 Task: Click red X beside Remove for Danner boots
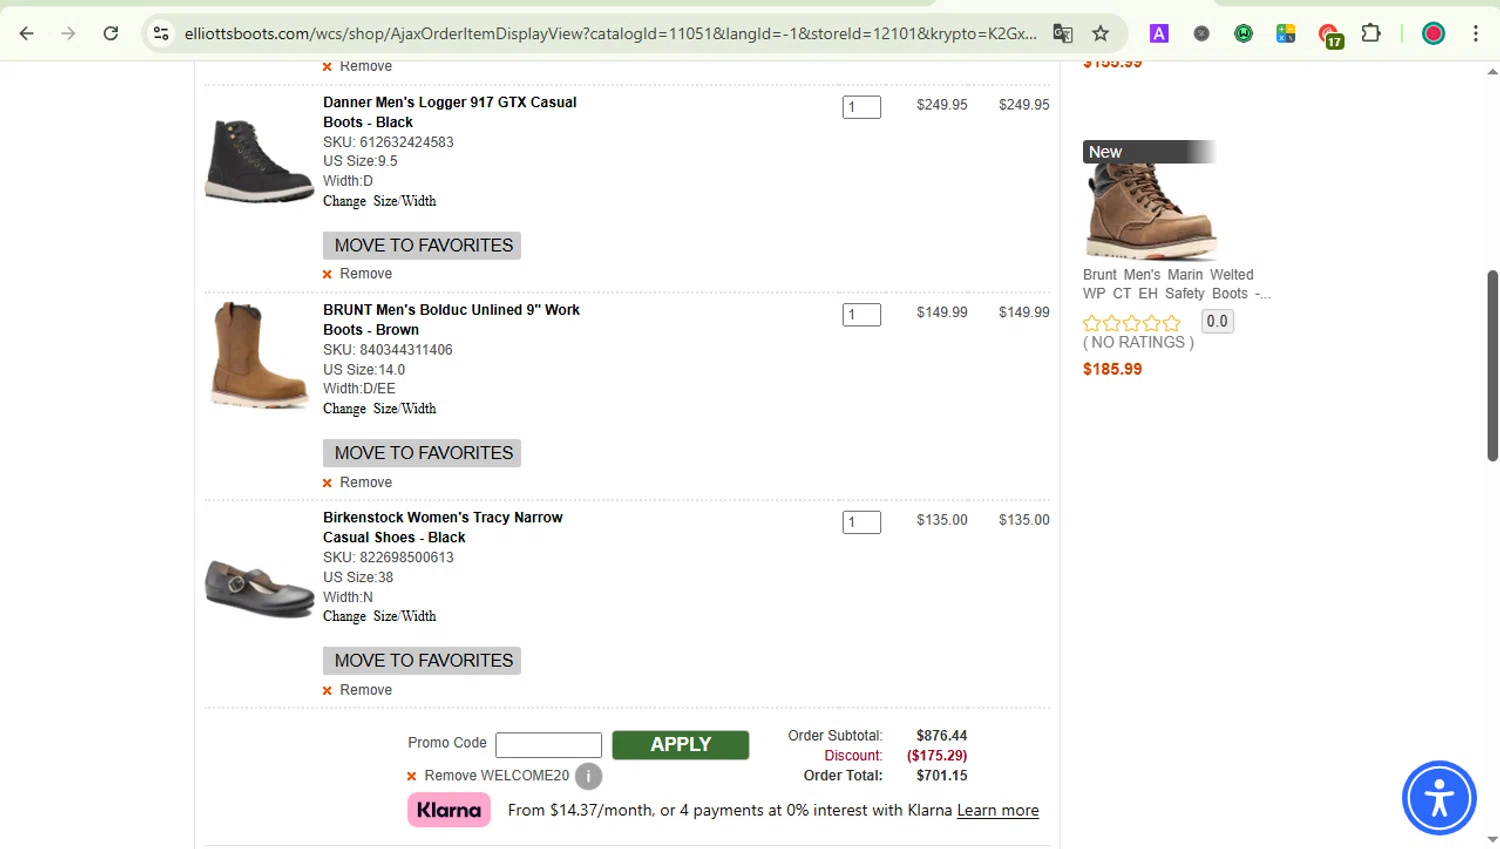click(327, 274)
